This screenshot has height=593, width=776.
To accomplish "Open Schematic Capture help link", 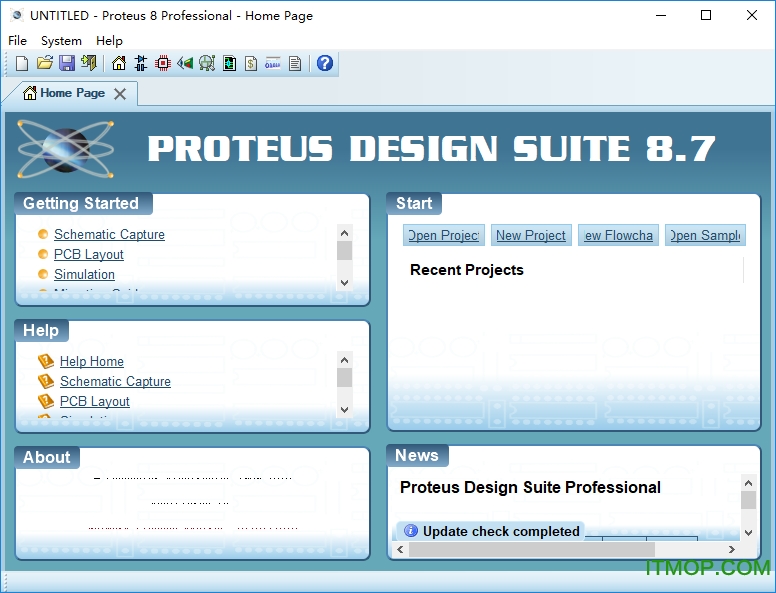I will [115, 381].
